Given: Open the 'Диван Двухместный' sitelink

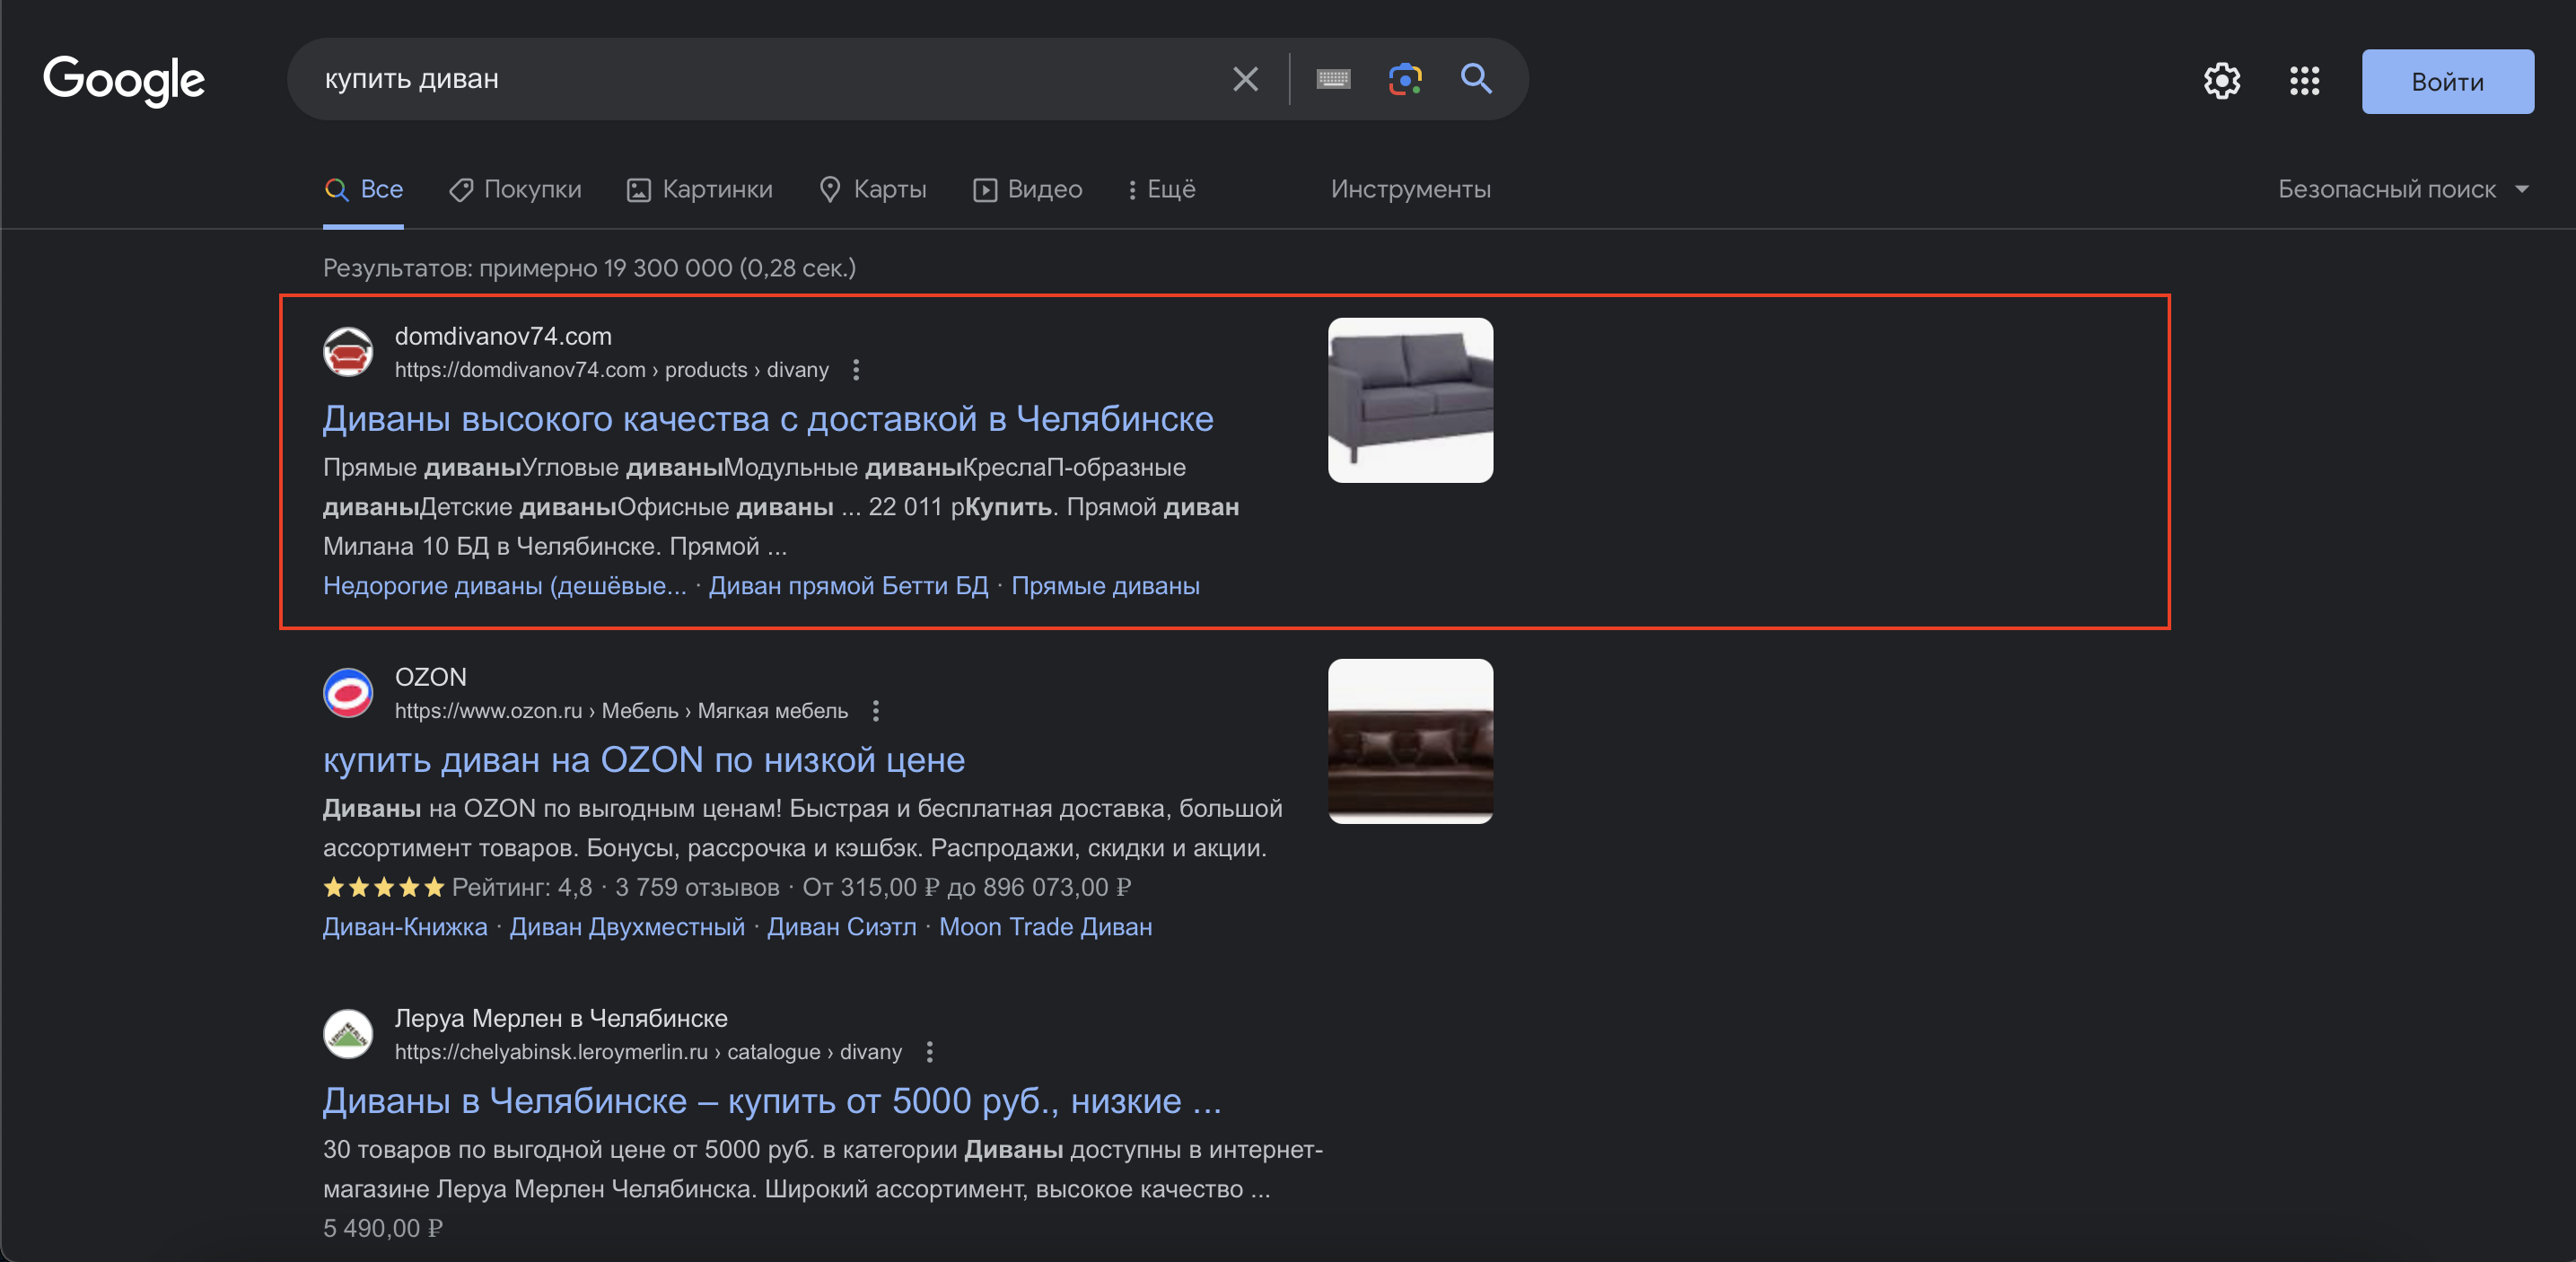Looking at the screenshot, I should click(x=627, y=927).
